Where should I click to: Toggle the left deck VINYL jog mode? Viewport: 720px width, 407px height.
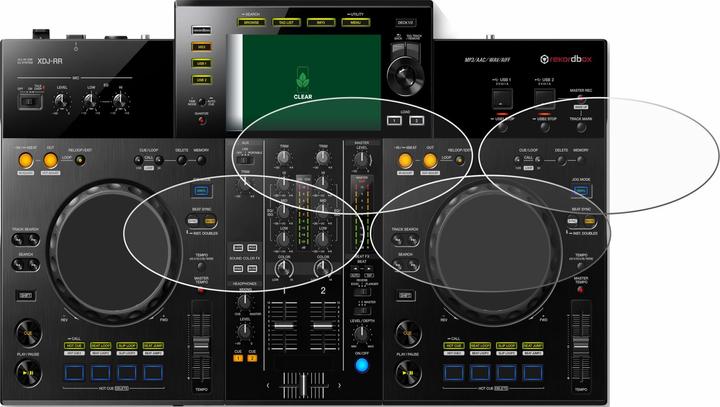(x=202, y=191)
